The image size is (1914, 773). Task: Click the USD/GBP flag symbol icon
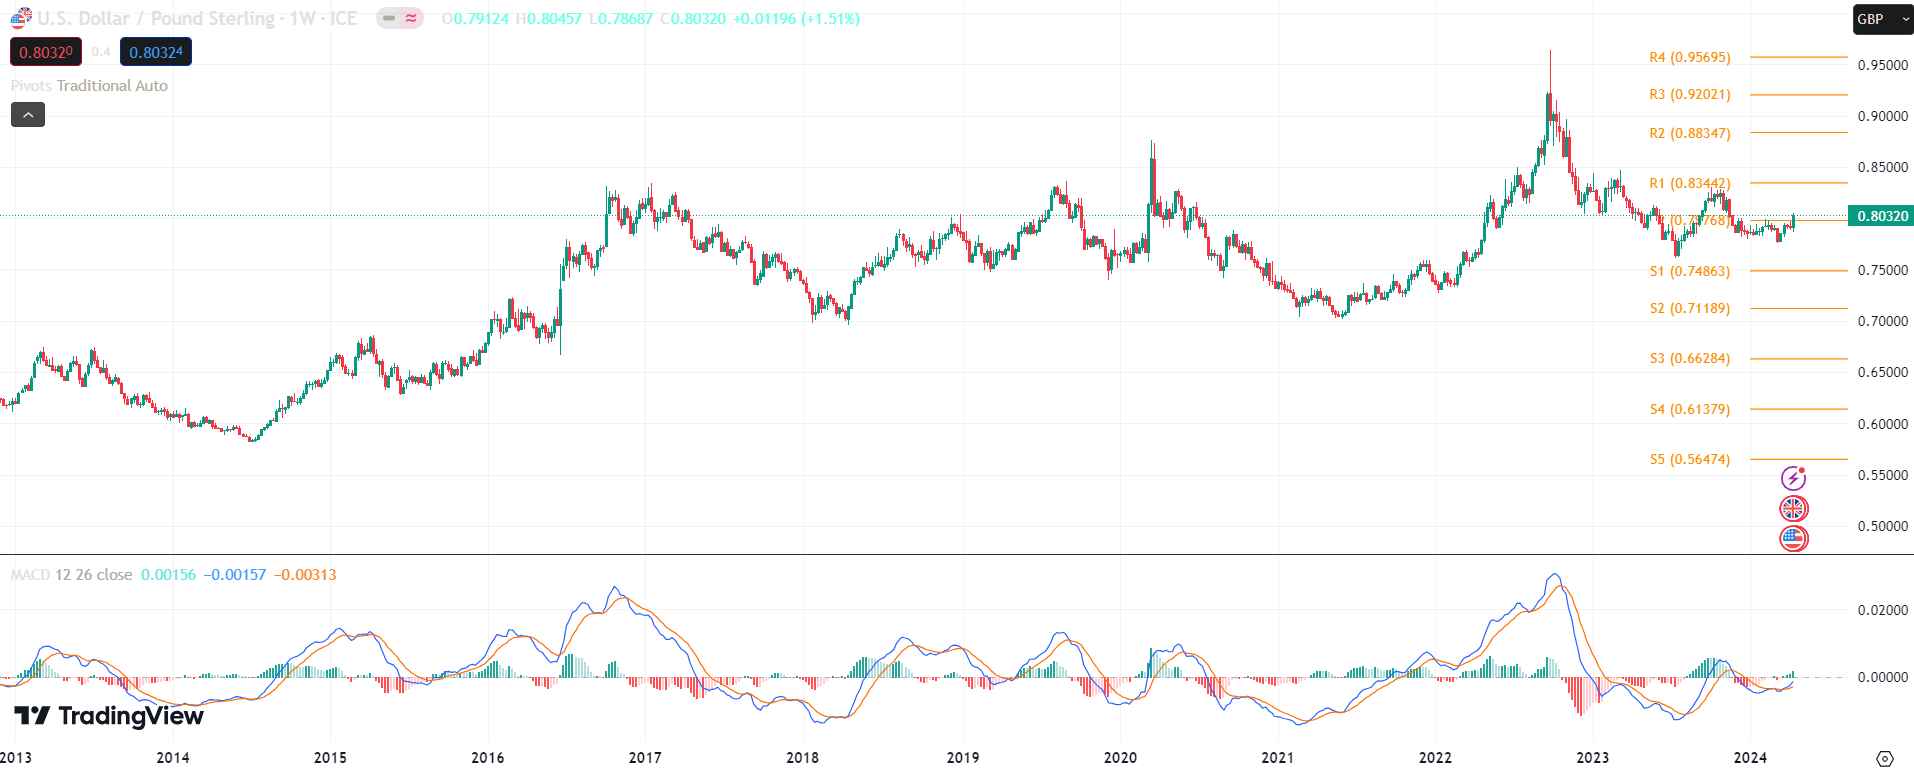pos(21,18)
